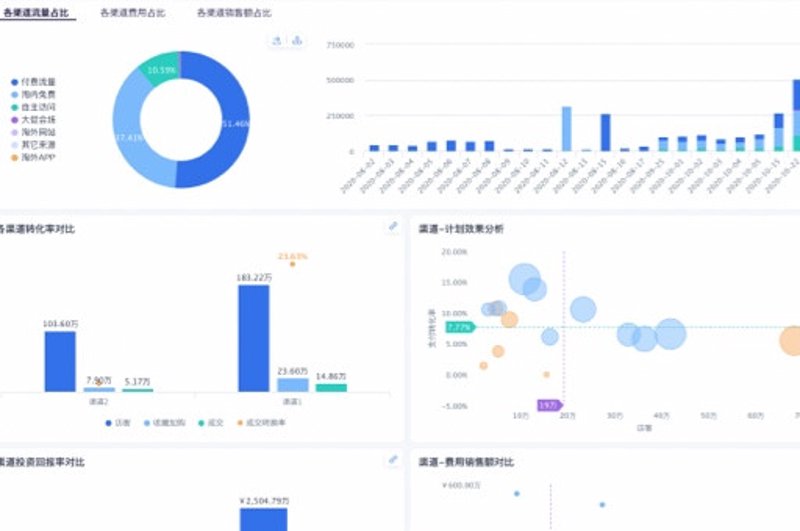Click the 14.86万 green bar
The height and width of the screenshot is (531, 800).
[331, 388]
